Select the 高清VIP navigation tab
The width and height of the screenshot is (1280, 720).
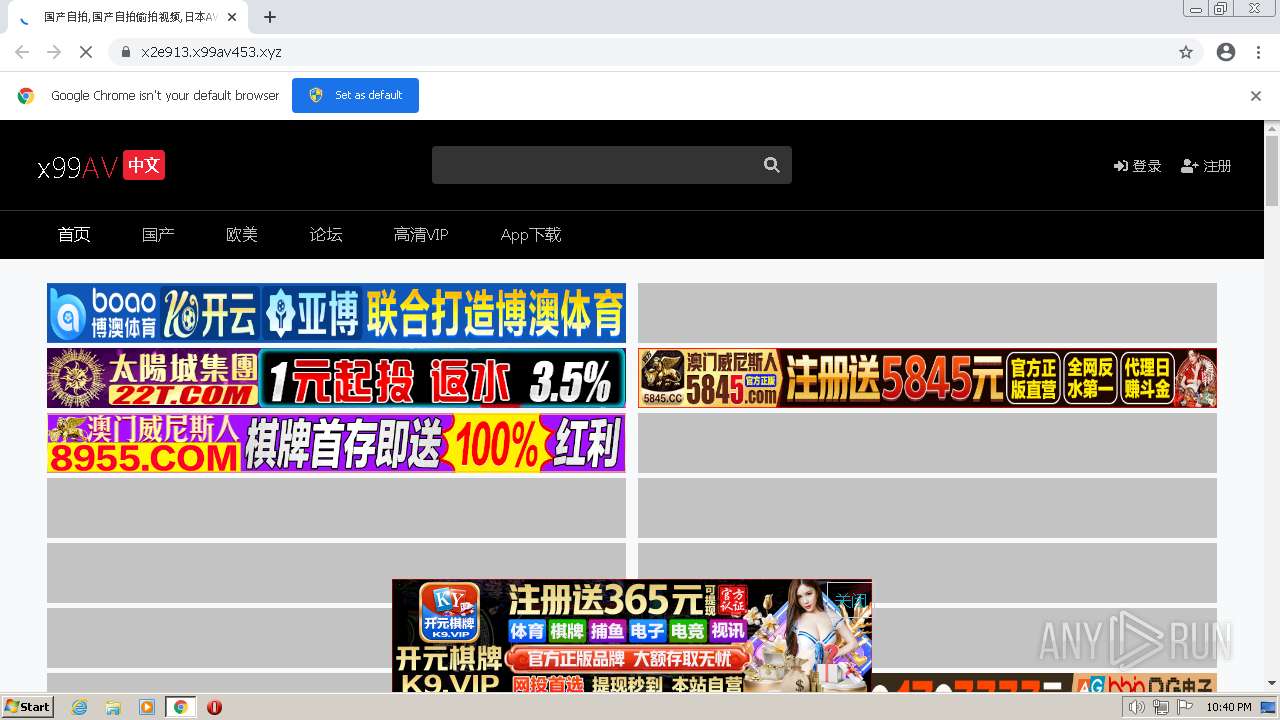(x=421, y=235)
